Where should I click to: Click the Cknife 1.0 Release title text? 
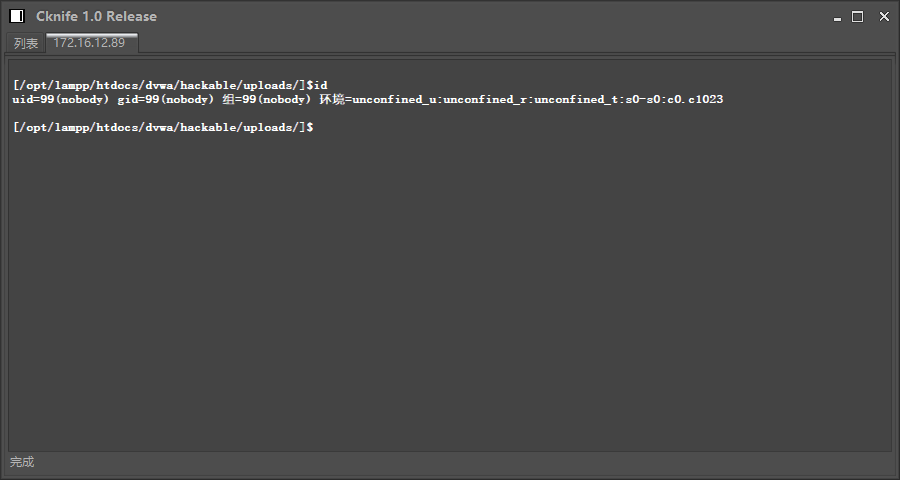[x=96, y=16]
